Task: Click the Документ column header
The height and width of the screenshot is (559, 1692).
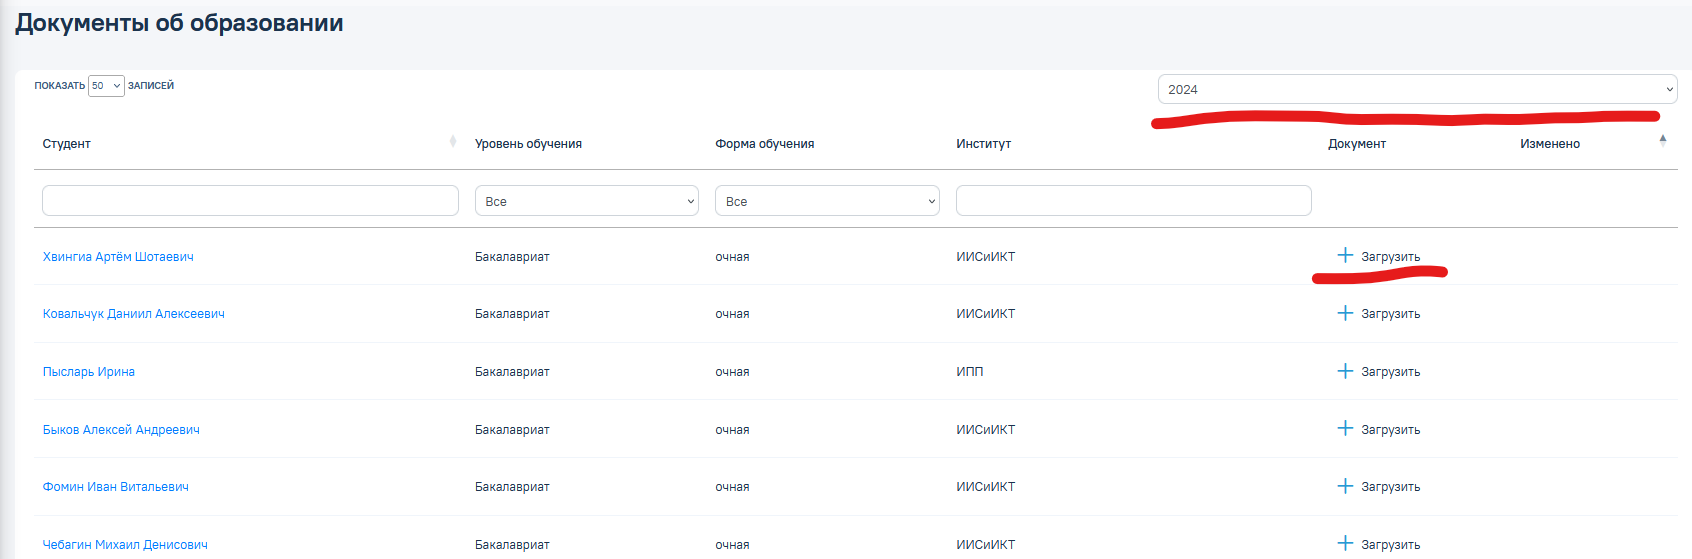Action: click(x=1357, y=144)
